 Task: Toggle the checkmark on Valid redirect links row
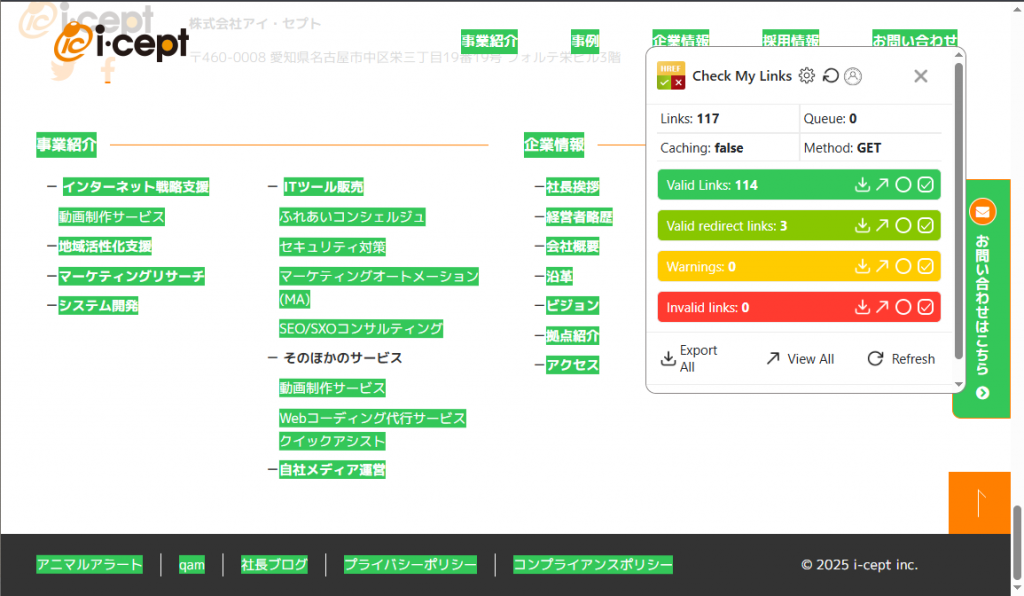(926, 225)
